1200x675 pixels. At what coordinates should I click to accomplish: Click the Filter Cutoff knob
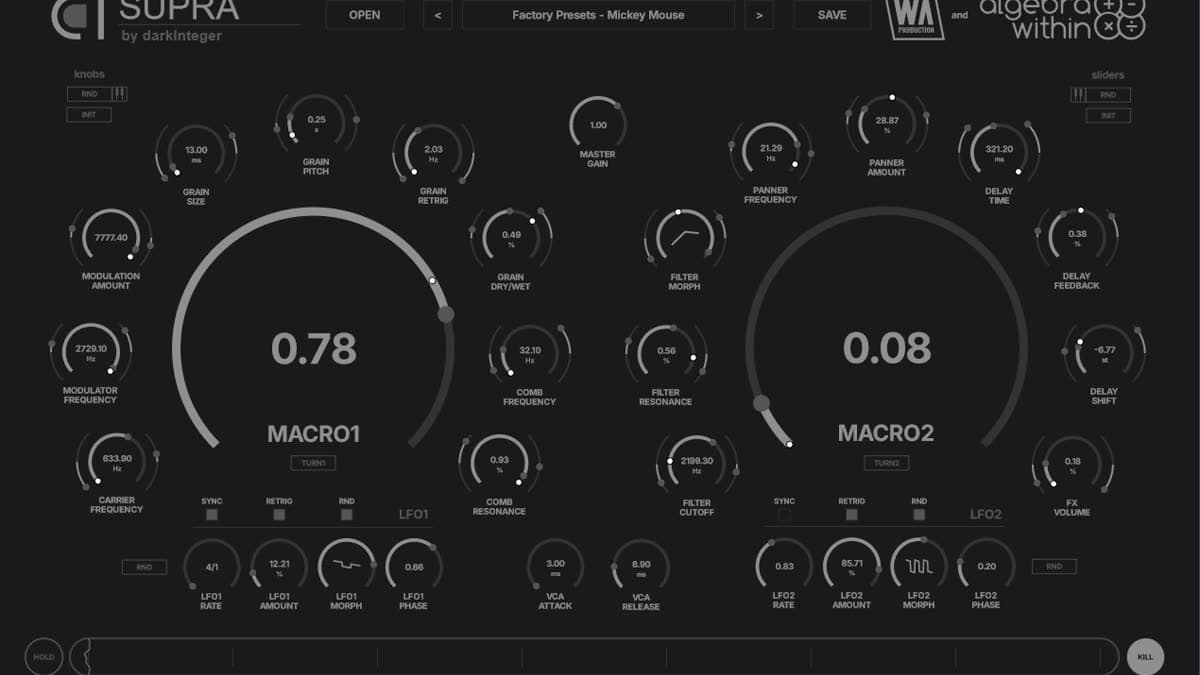697,465
